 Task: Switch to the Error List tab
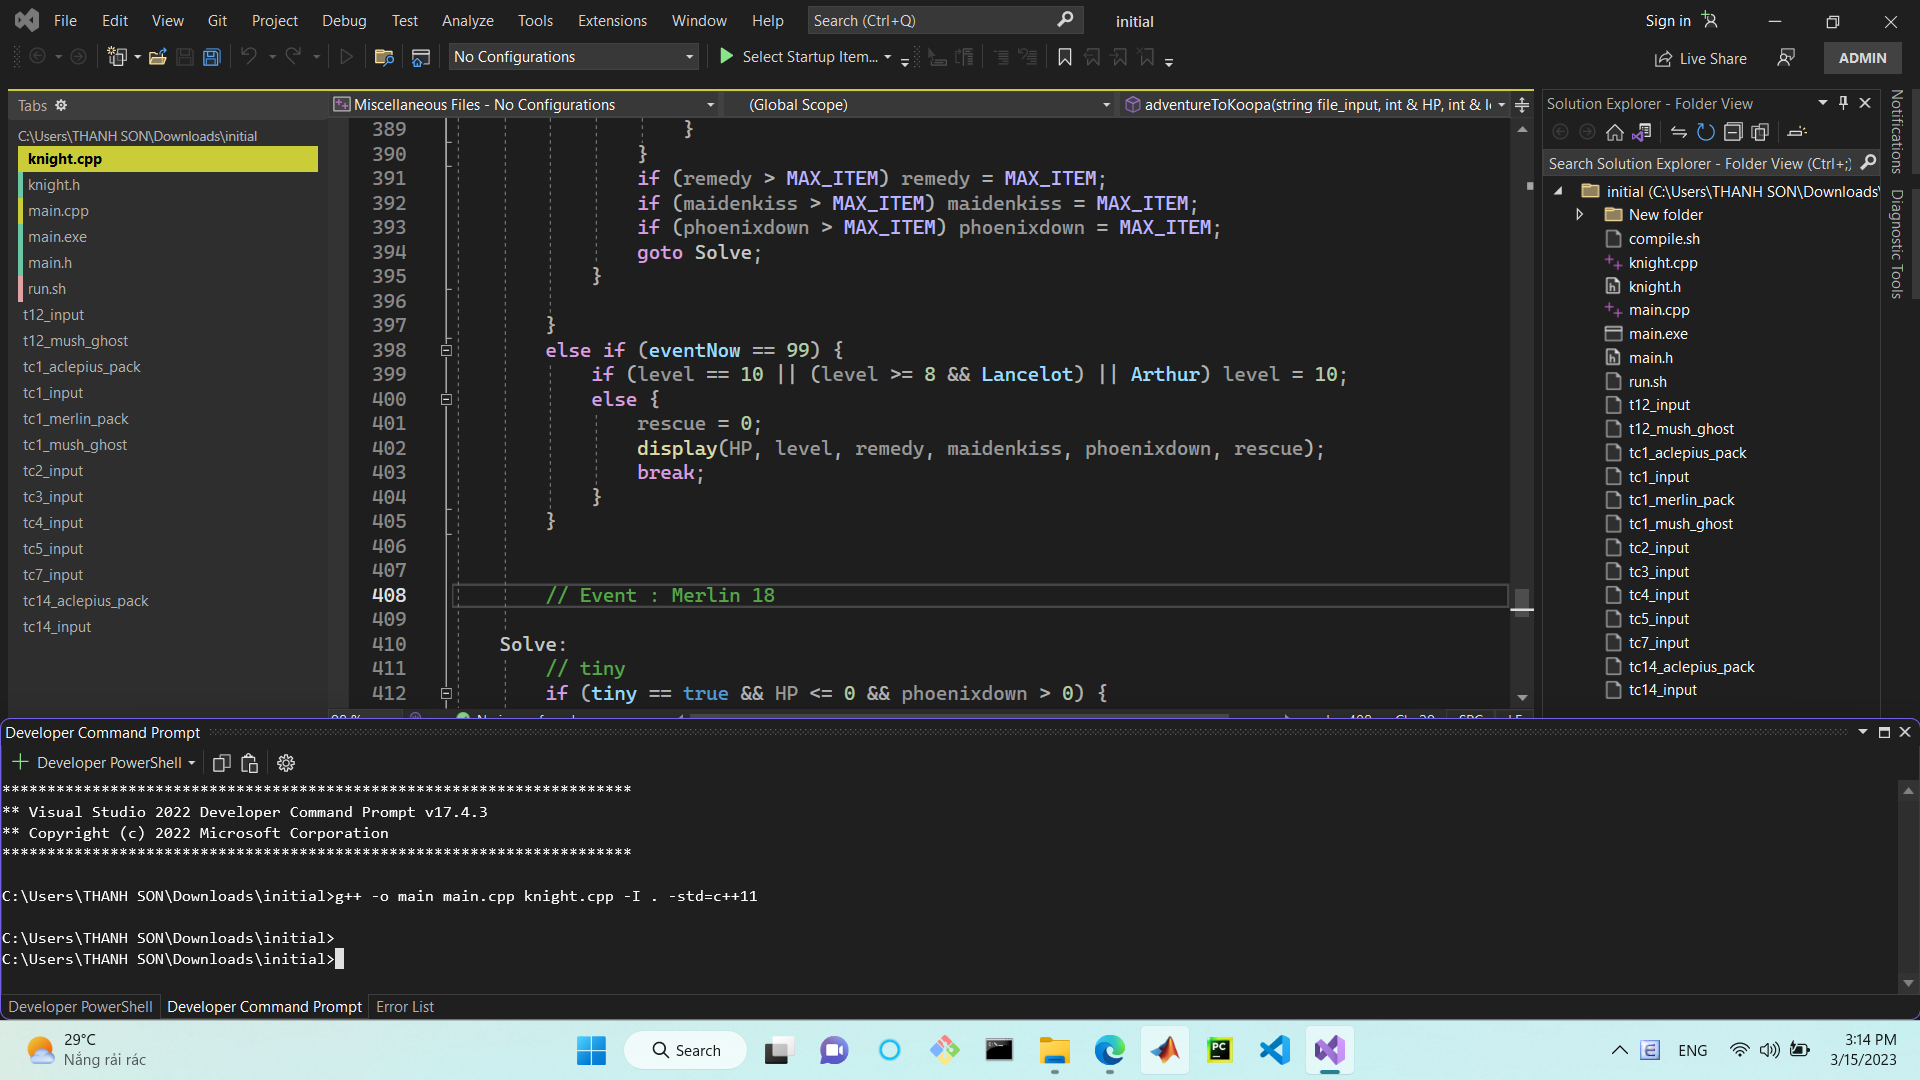coord(404,1007)
